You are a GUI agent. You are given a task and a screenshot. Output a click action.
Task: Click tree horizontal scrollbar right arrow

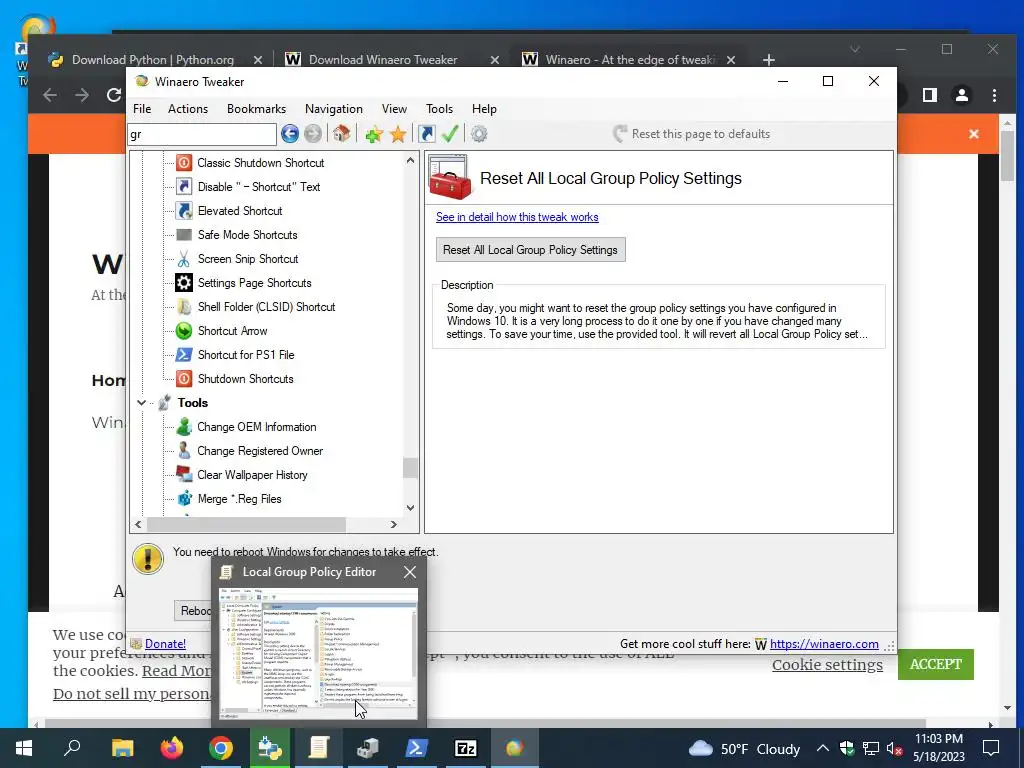coord(394,524)
